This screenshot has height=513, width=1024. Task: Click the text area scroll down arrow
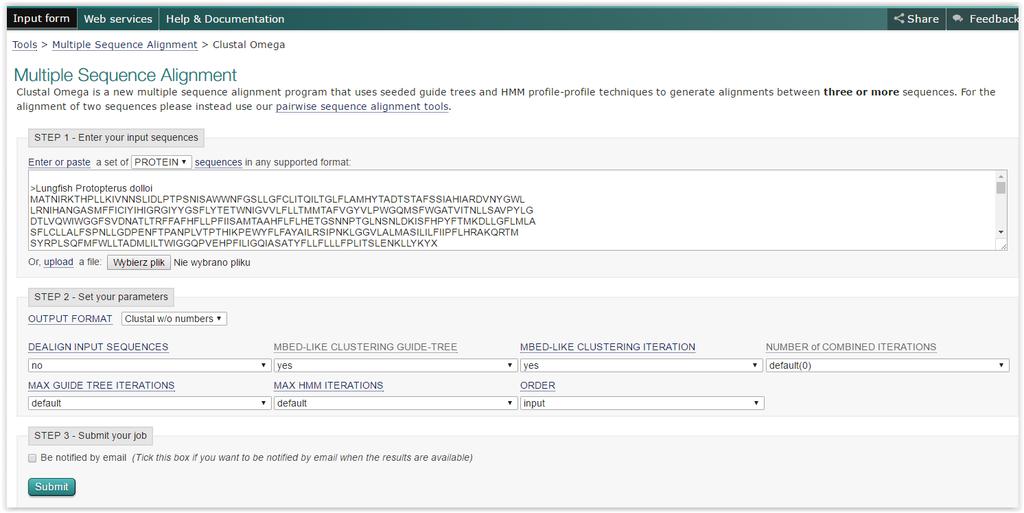(1001, 232)
